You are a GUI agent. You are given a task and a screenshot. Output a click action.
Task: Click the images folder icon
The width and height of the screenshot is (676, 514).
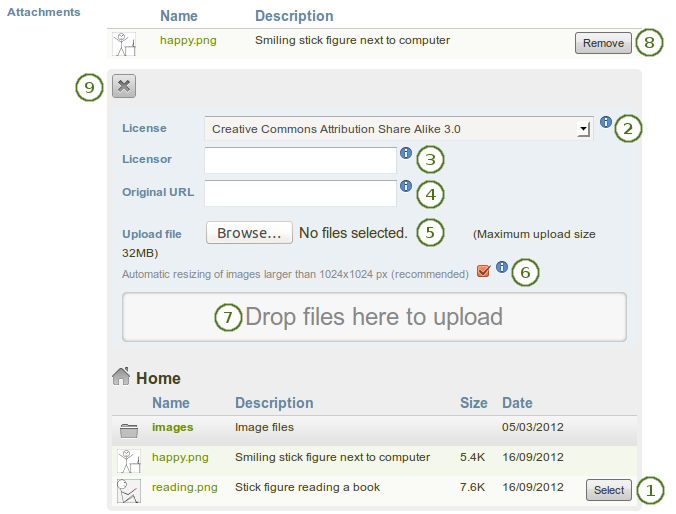pos(128,430)
